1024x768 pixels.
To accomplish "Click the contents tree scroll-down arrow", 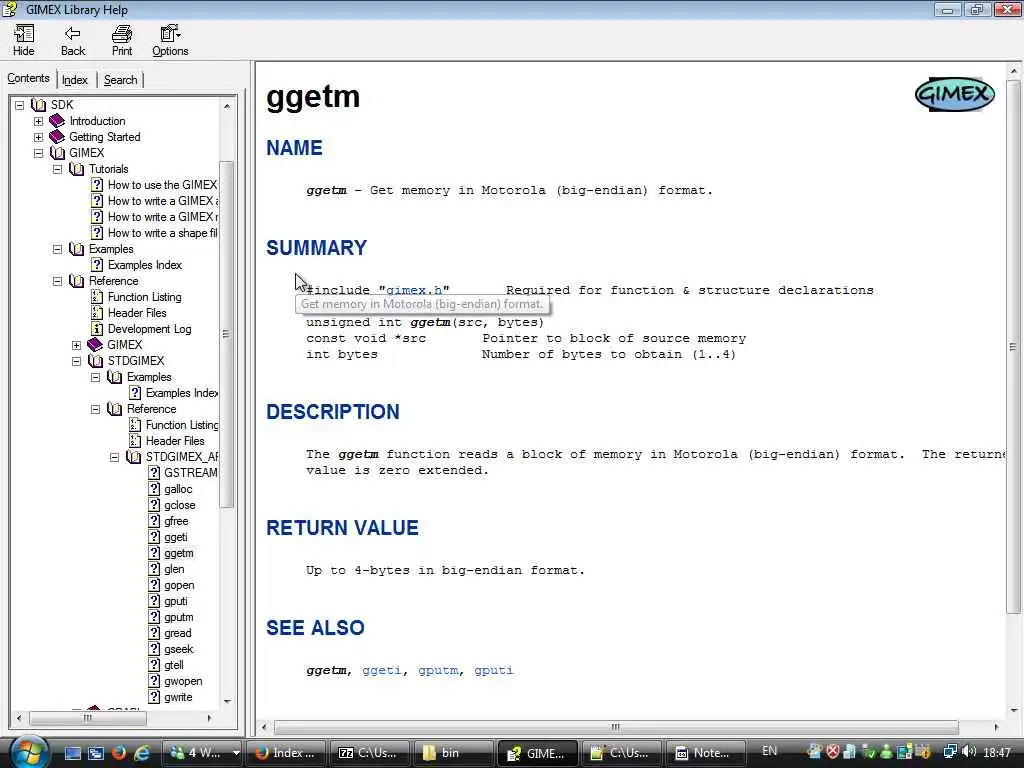I will [x=227, y=701].
